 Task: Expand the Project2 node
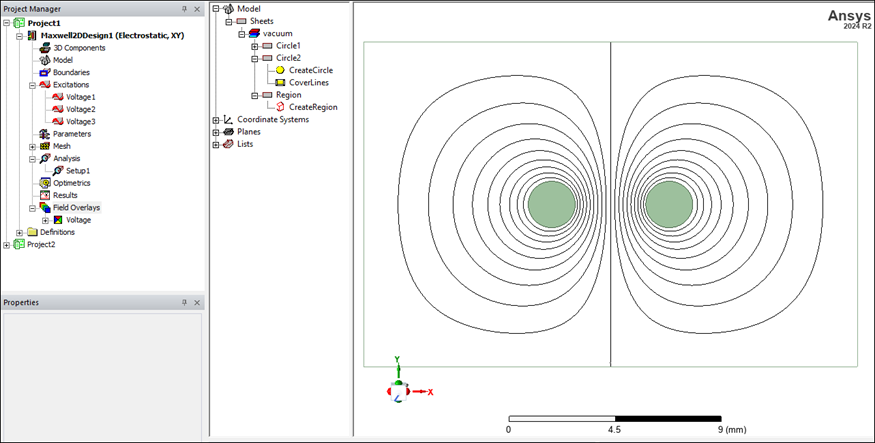[x=7, y=244]
